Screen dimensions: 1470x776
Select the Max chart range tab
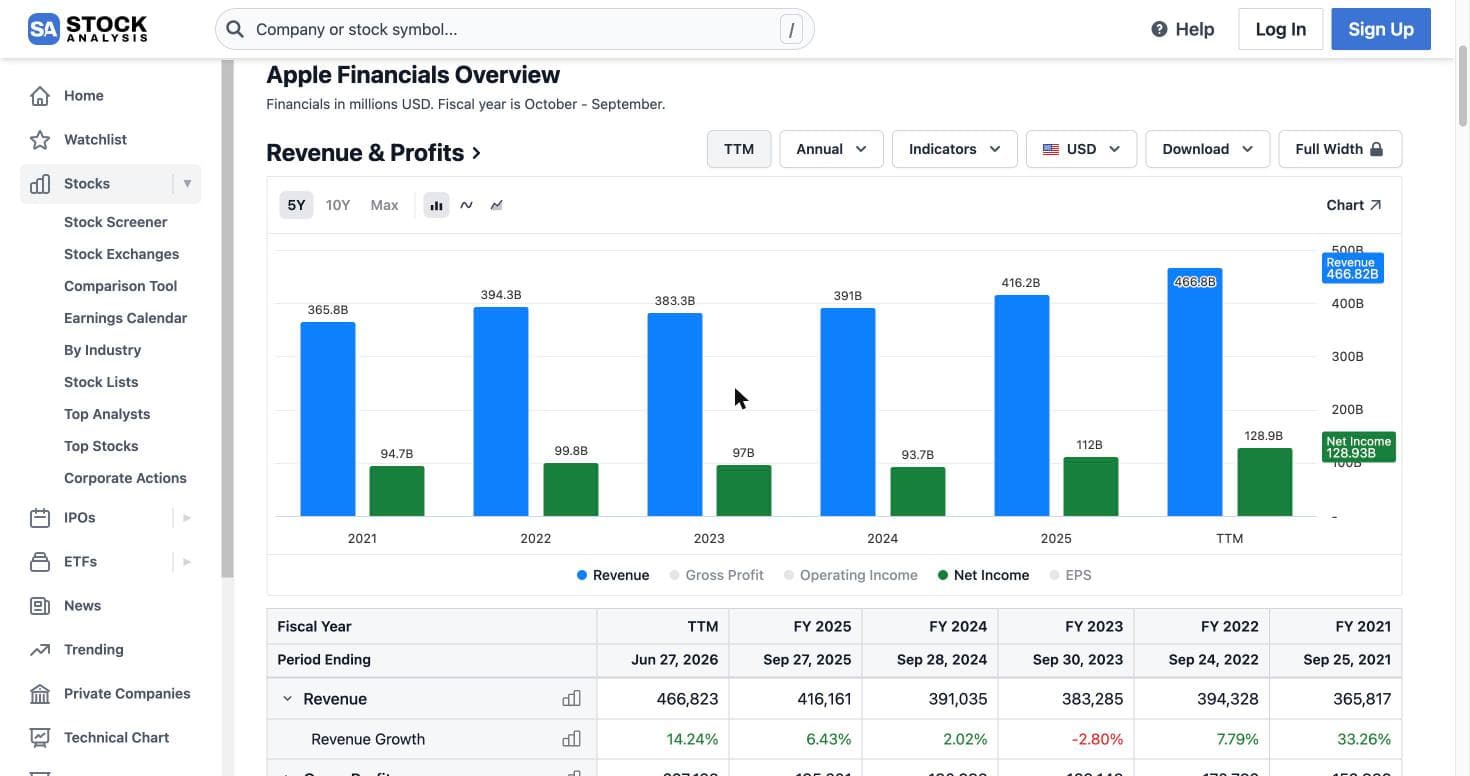click(x=384, y=205)
